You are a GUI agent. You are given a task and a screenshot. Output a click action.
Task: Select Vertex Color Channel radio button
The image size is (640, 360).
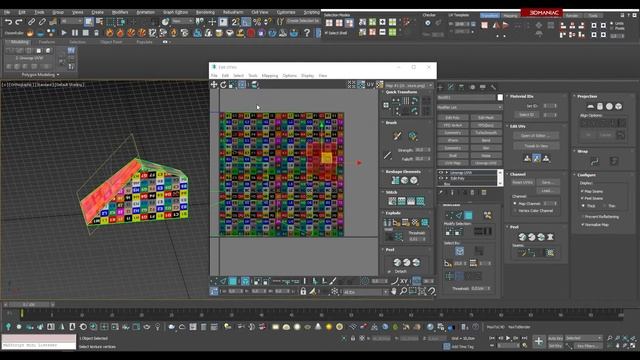[515, 211]
